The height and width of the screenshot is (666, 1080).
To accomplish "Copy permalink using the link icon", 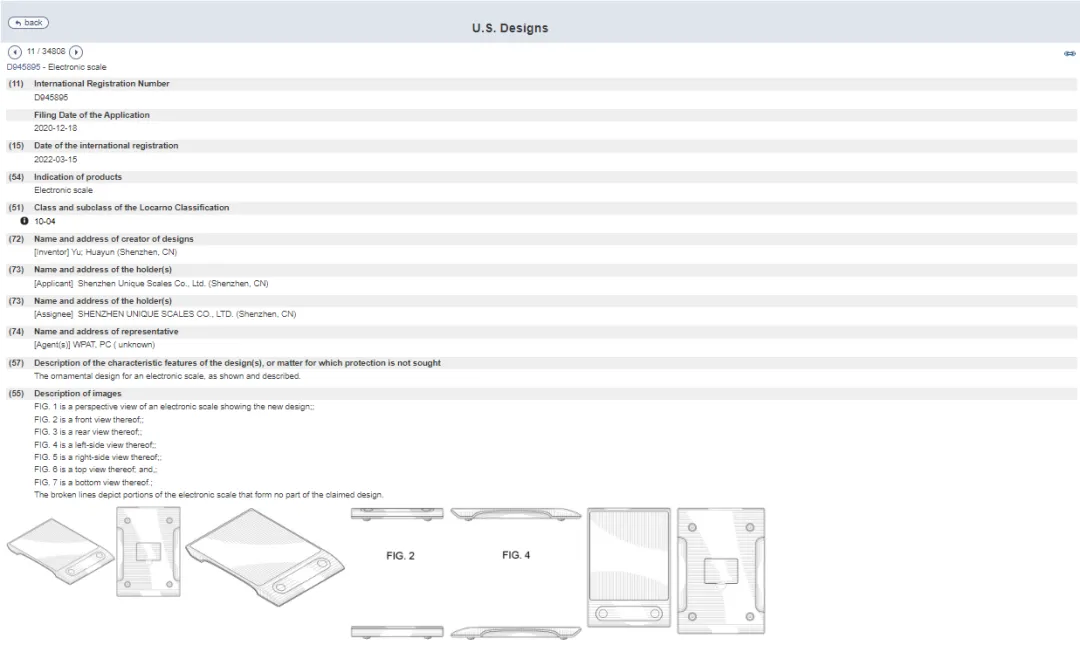I will 1070,54.
